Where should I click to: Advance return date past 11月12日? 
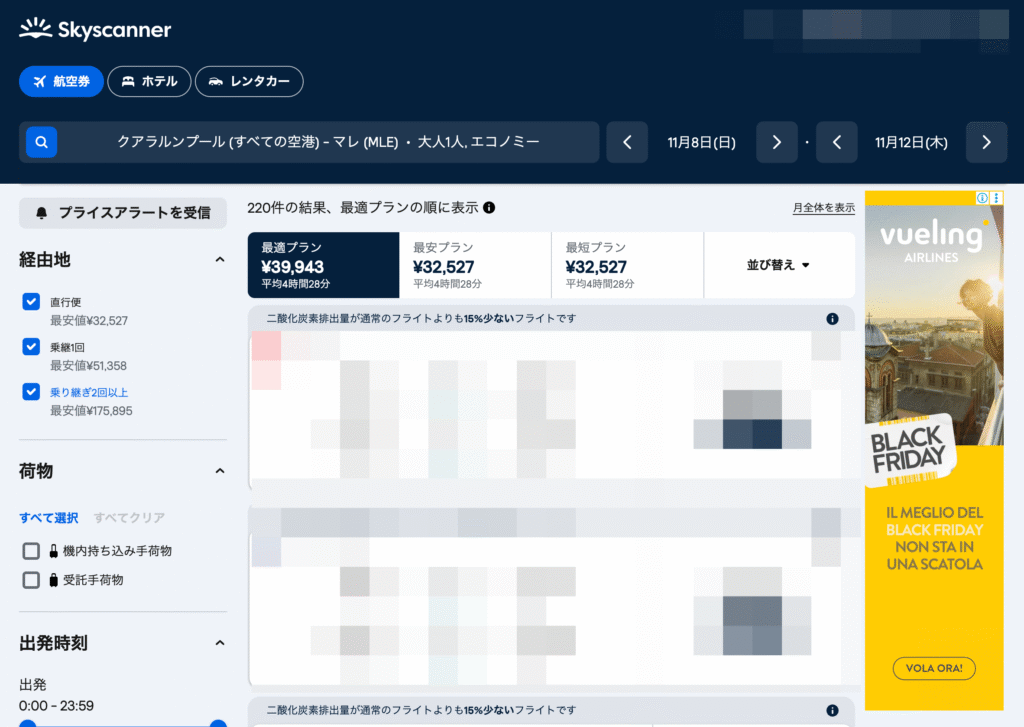click(986, 142)
